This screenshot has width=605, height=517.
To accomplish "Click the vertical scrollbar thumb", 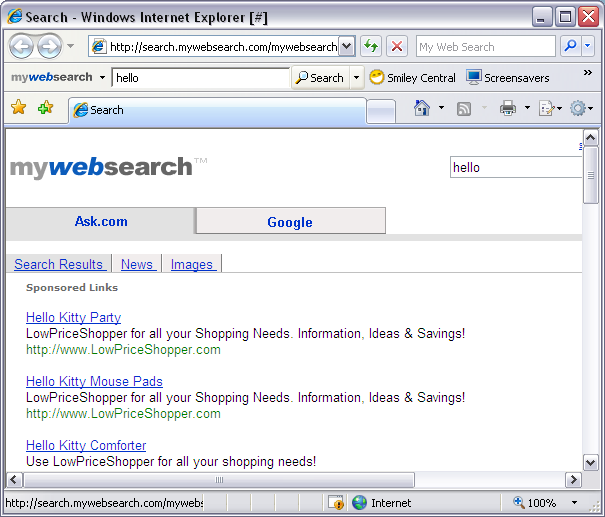I will pos(590,175).
